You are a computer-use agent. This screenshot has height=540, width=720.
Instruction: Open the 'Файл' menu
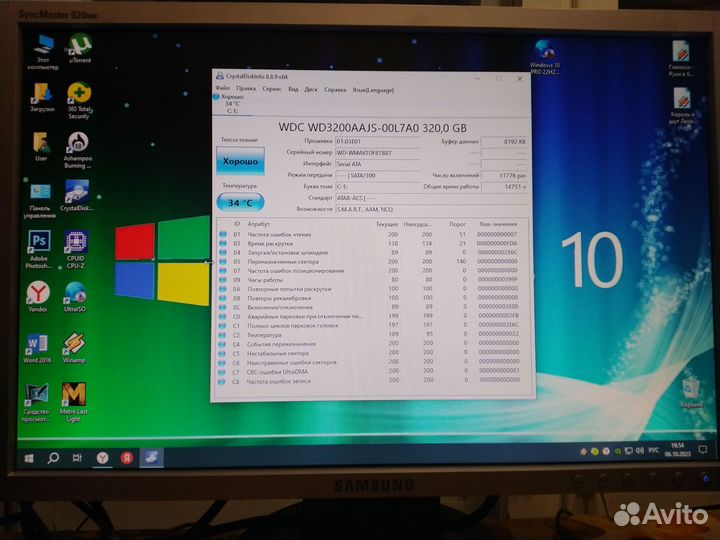click(223, 88)
